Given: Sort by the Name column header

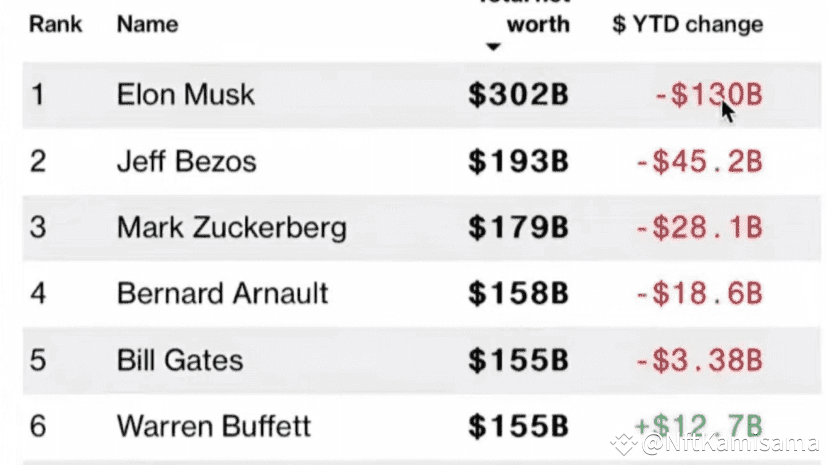Looking at the screenshot, I should click(148, 24).
